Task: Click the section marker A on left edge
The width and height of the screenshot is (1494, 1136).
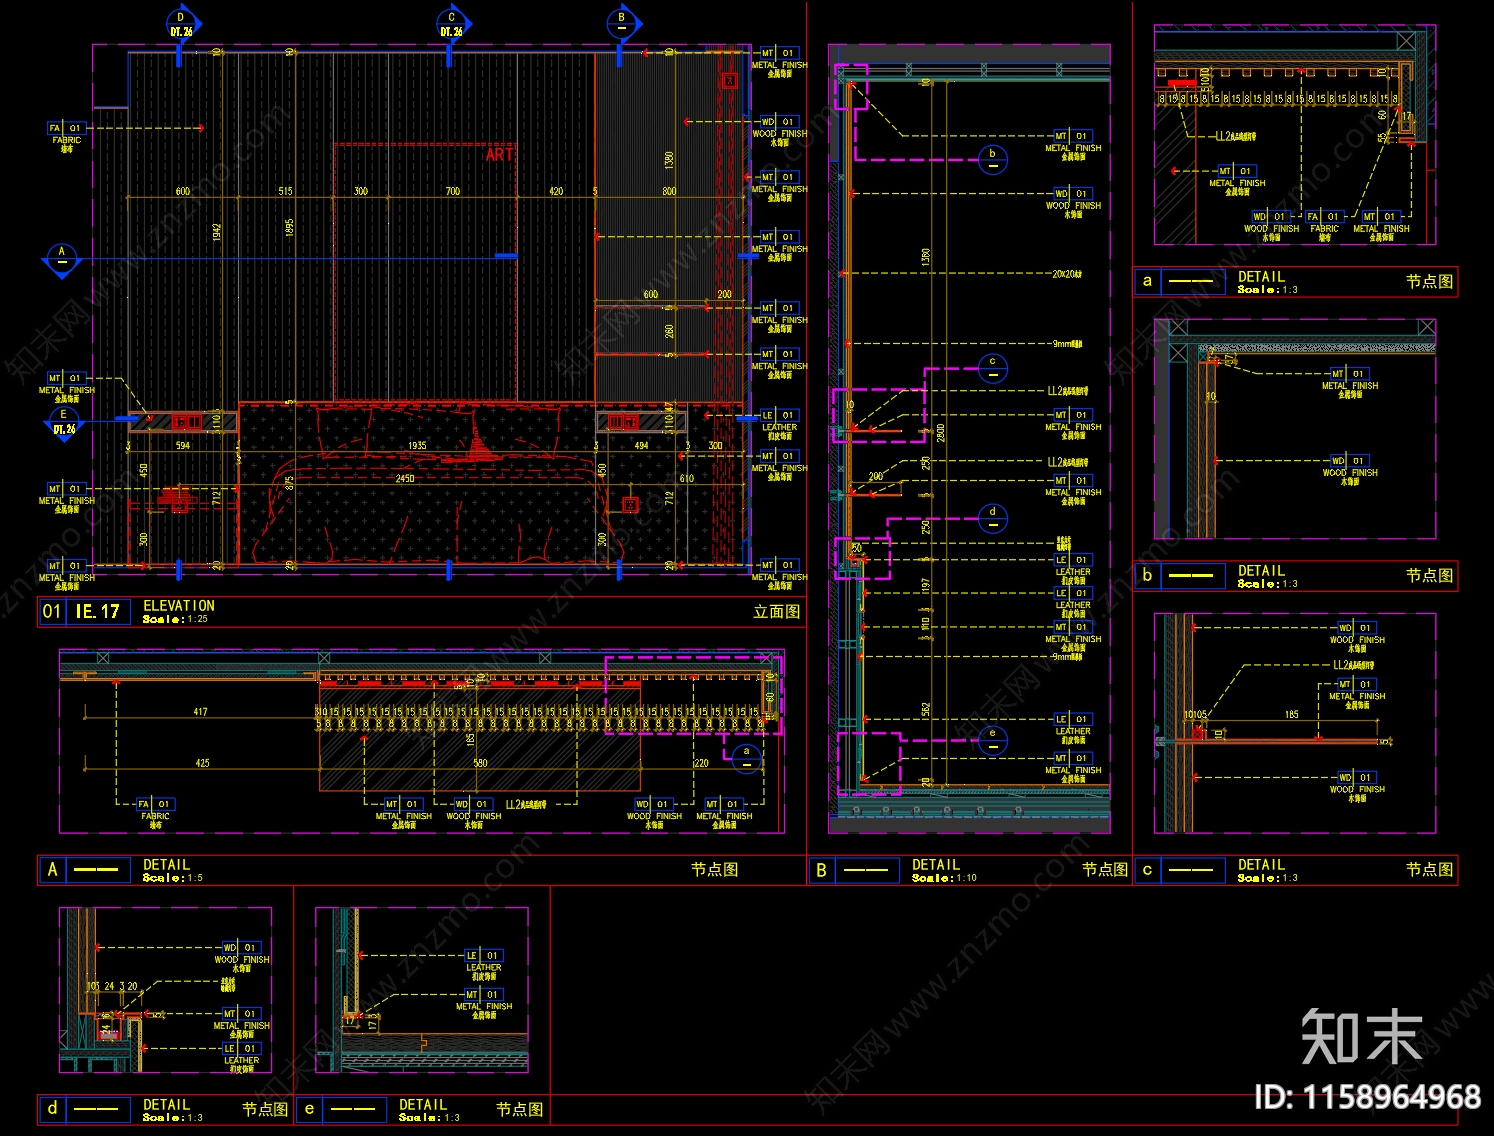Action: (61, 258)
